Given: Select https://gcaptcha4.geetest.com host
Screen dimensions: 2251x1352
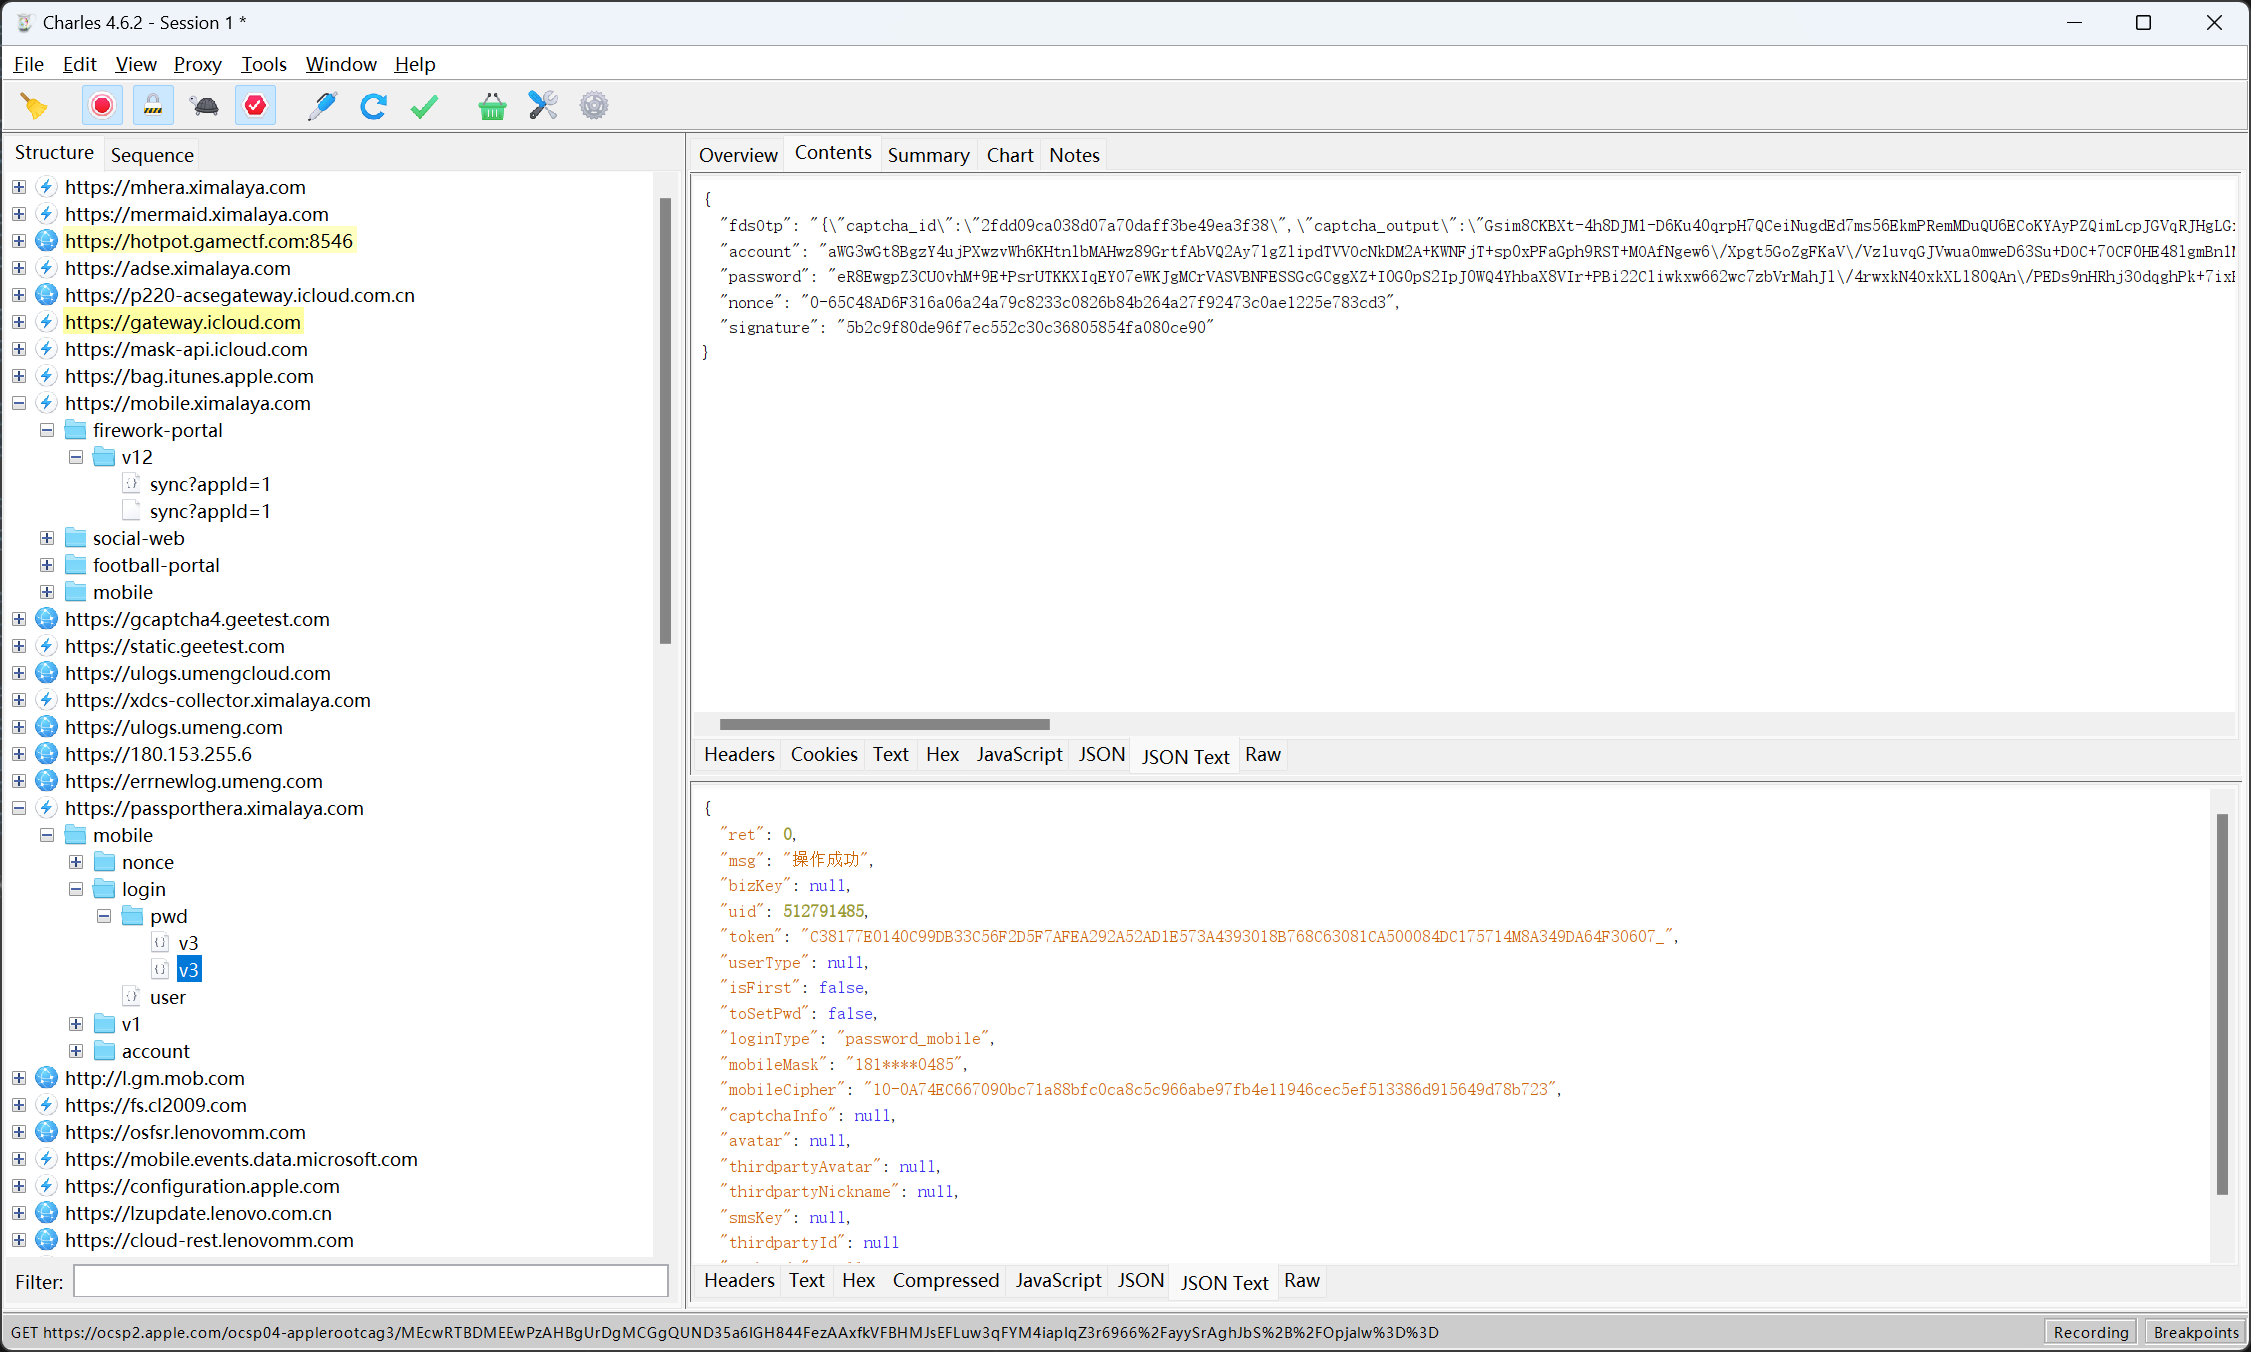Looking at the screenshot, I should [x=197, y=619].
